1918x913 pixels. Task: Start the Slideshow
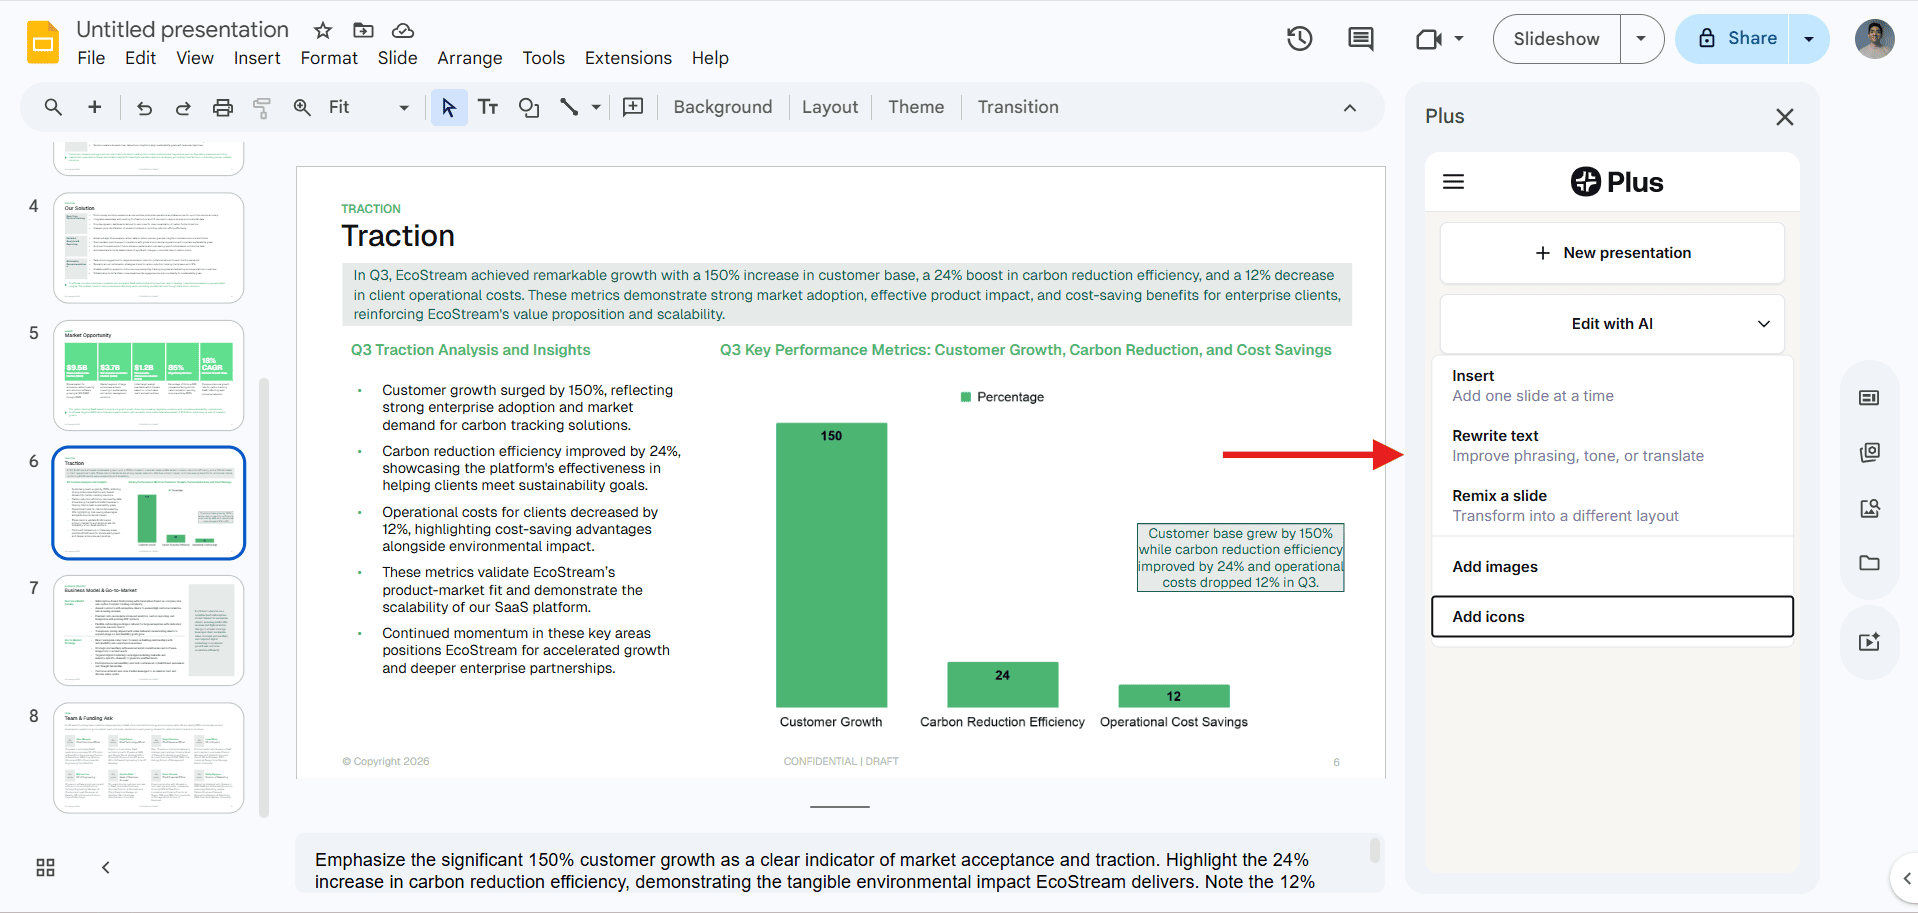[x=1556, y=39]
